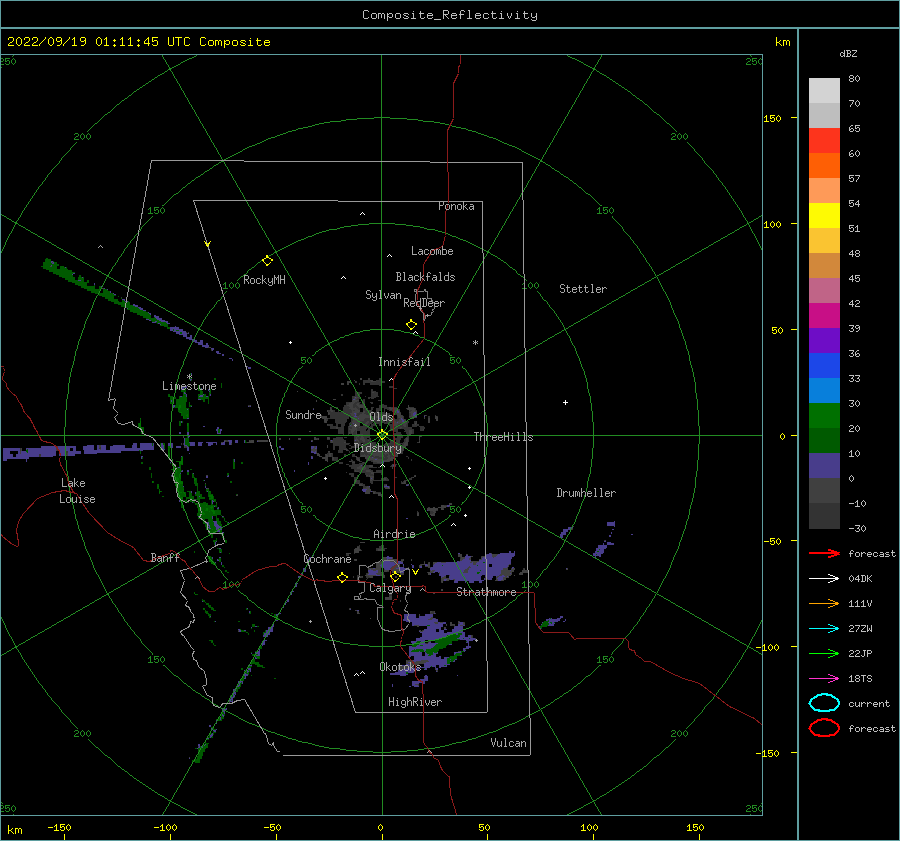
Task: Click the magenta 18TS arrow in legend
Action: click(x=824, y=679)
